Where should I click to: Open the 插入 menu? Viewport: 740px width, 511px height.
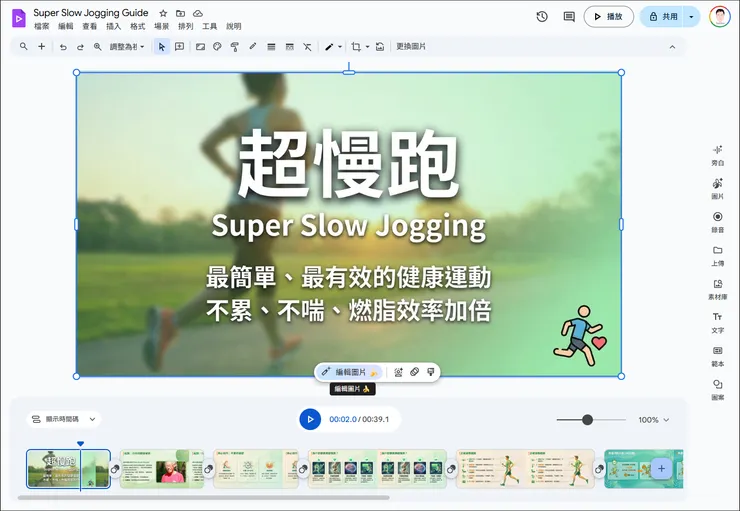(113, 26)
